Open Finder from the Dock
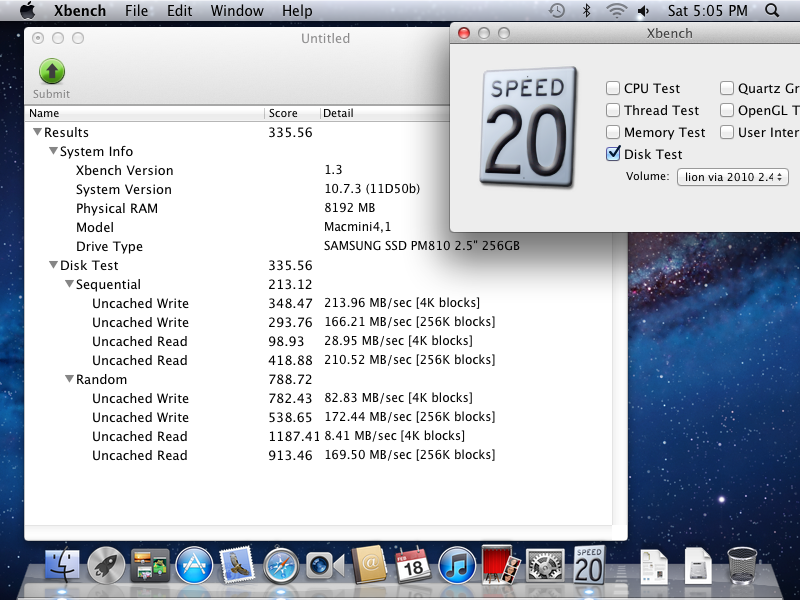800x600 pixels. tap(62, 565)
